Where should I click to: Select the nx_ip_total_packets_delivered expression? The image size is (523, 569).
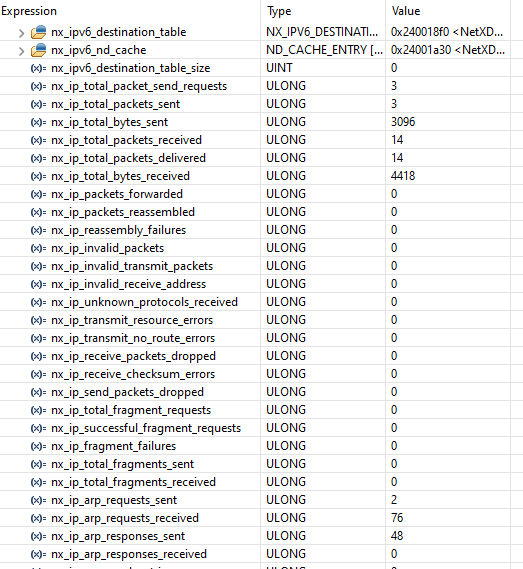128,158
